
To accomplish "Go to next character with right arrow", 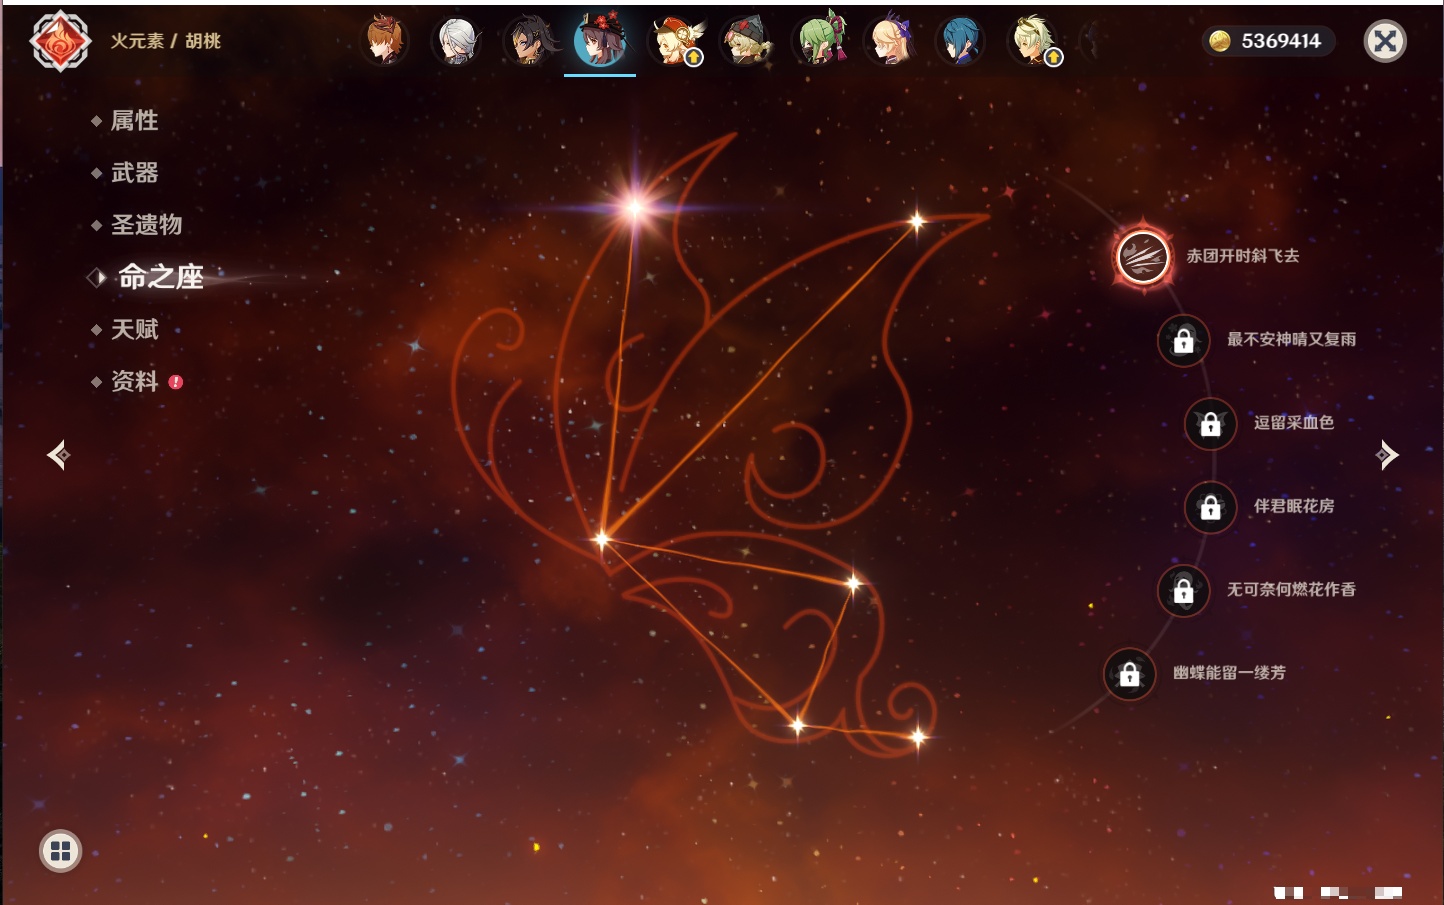I will [x=1387, y=455].
